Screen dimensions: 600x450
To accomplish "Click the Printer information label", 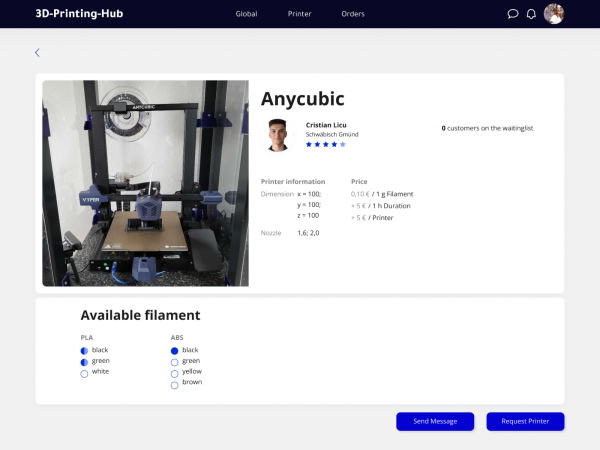I will coord(293,182).
